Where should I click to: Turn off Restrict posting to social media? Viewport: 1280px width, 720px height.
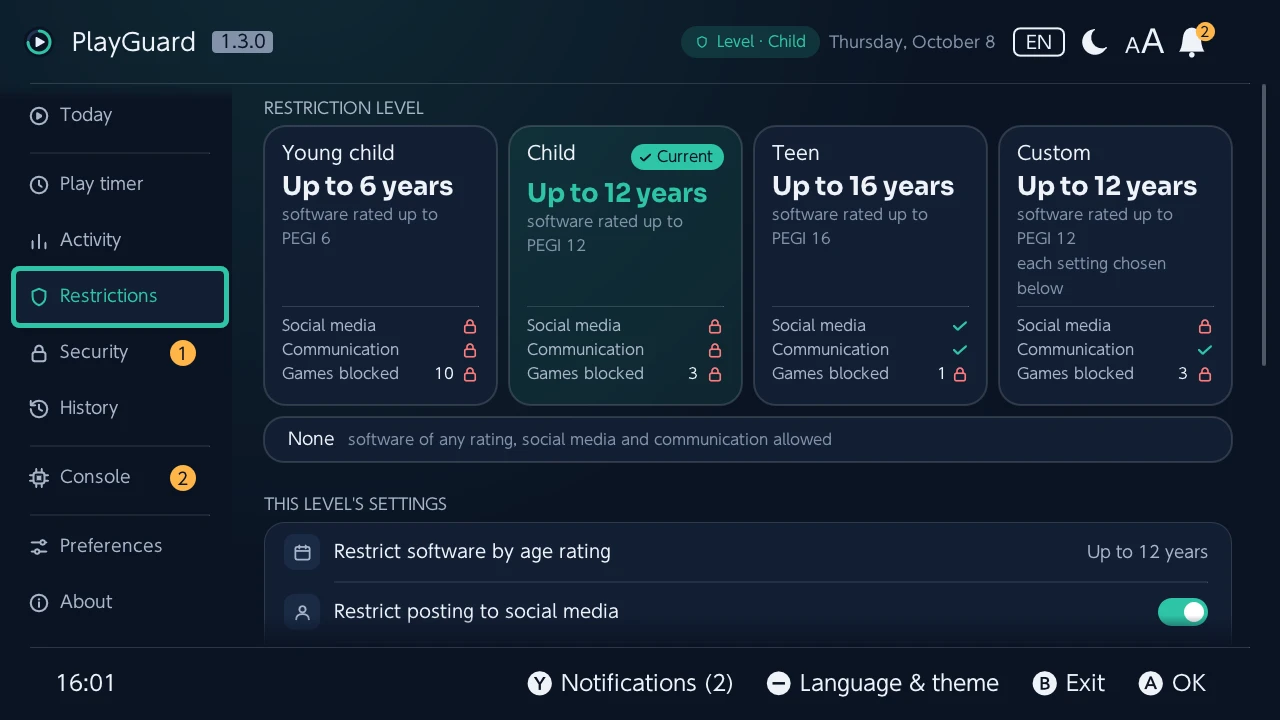tap(1183, 612)
